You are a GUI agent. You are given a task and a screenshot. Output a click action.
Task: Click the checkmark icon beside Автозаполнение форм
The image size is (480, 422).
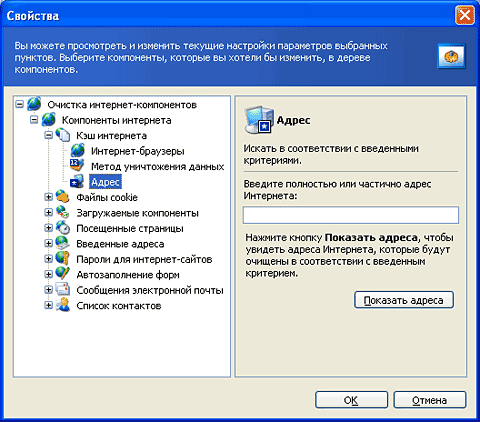click(63, 274)
